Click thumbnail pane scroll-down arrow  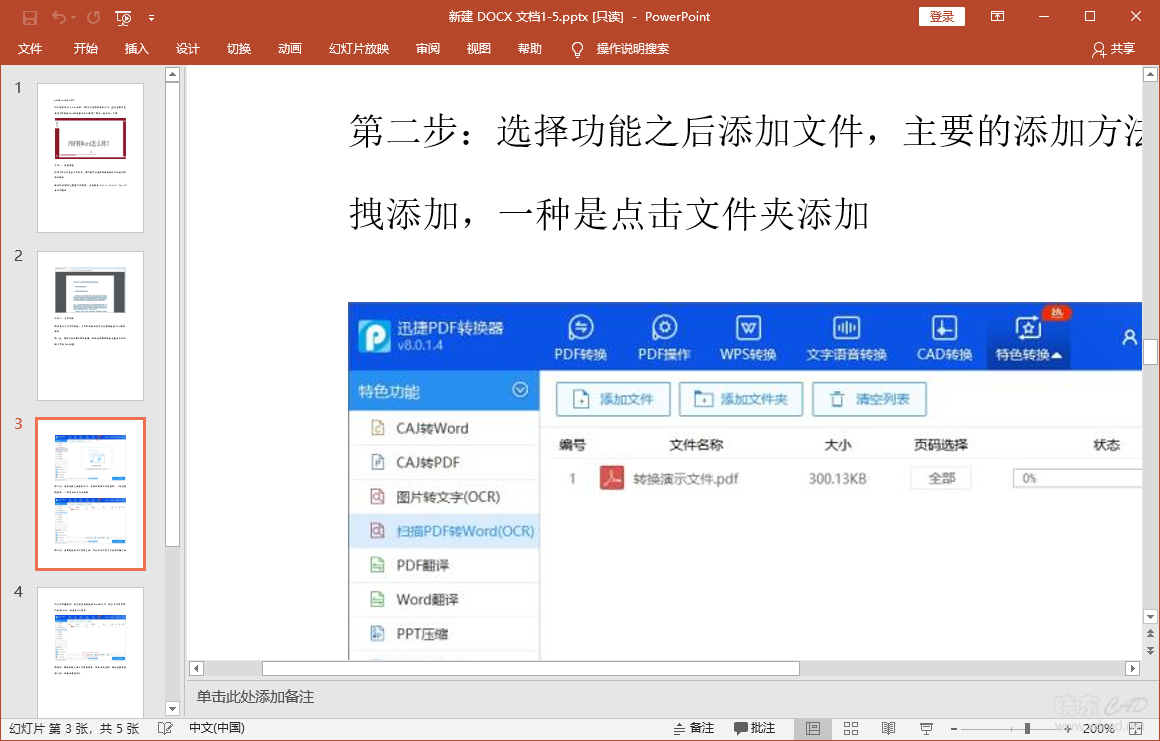[172, 708]
